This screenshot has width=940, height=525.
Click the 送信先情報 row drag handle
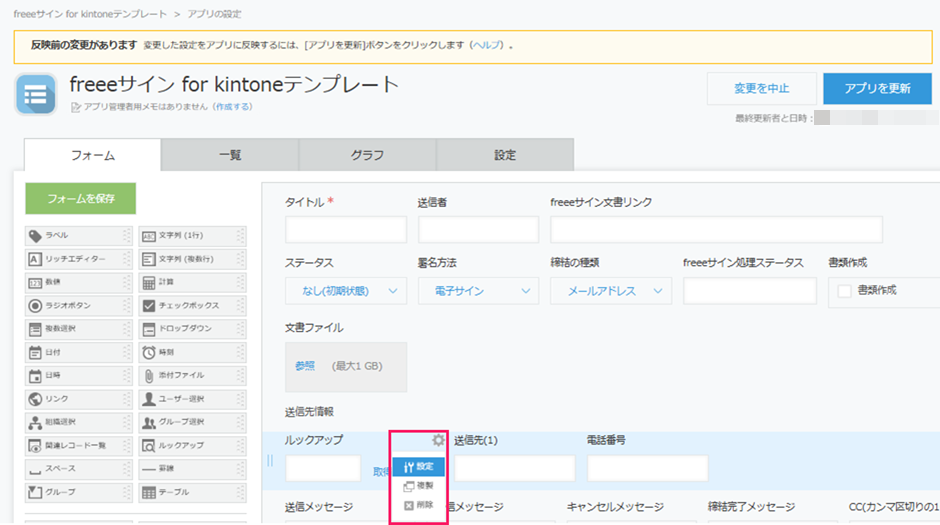tap(270, 460)
